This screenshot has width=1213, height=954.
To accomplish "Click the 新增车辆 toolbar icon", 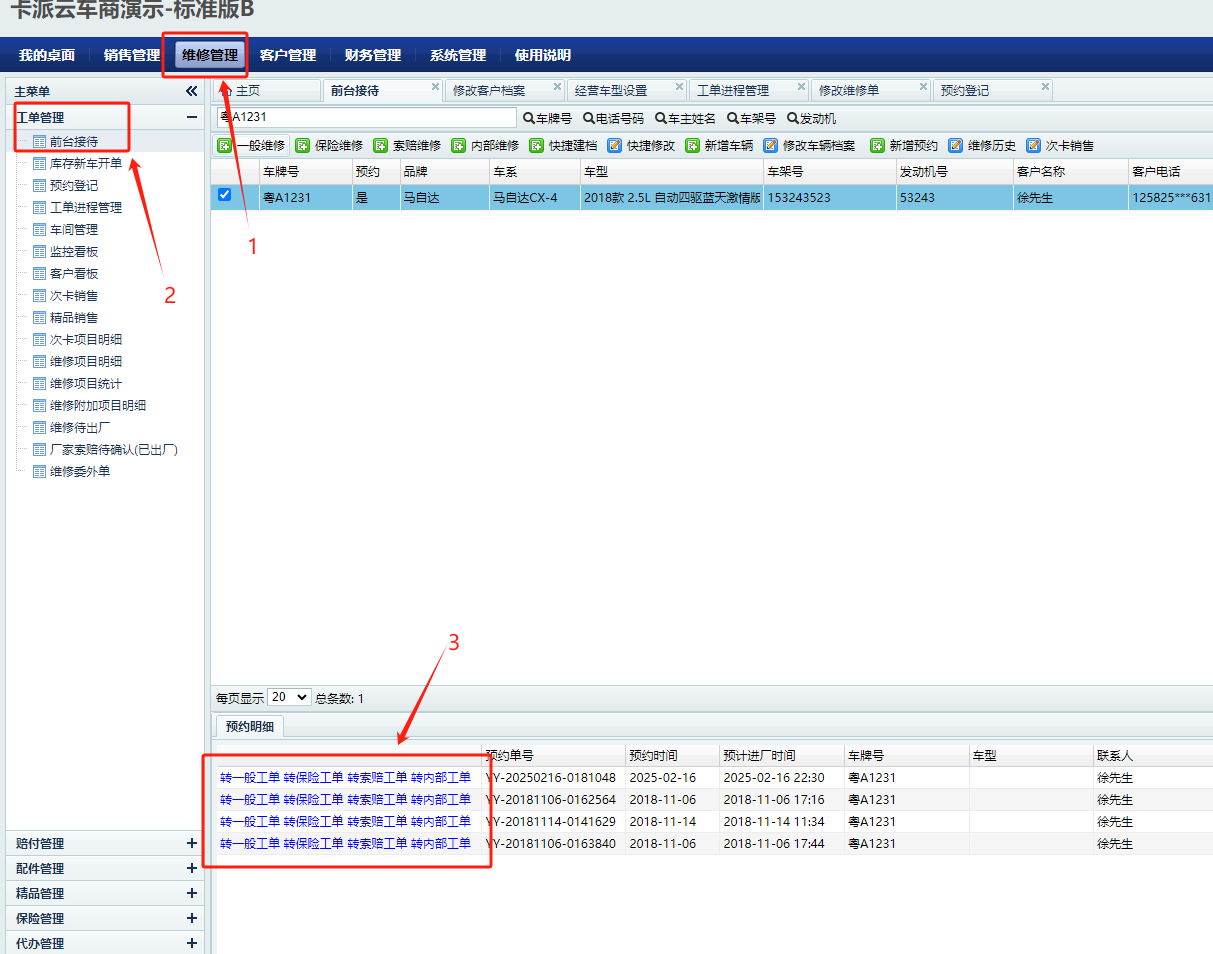I will 692,146.
